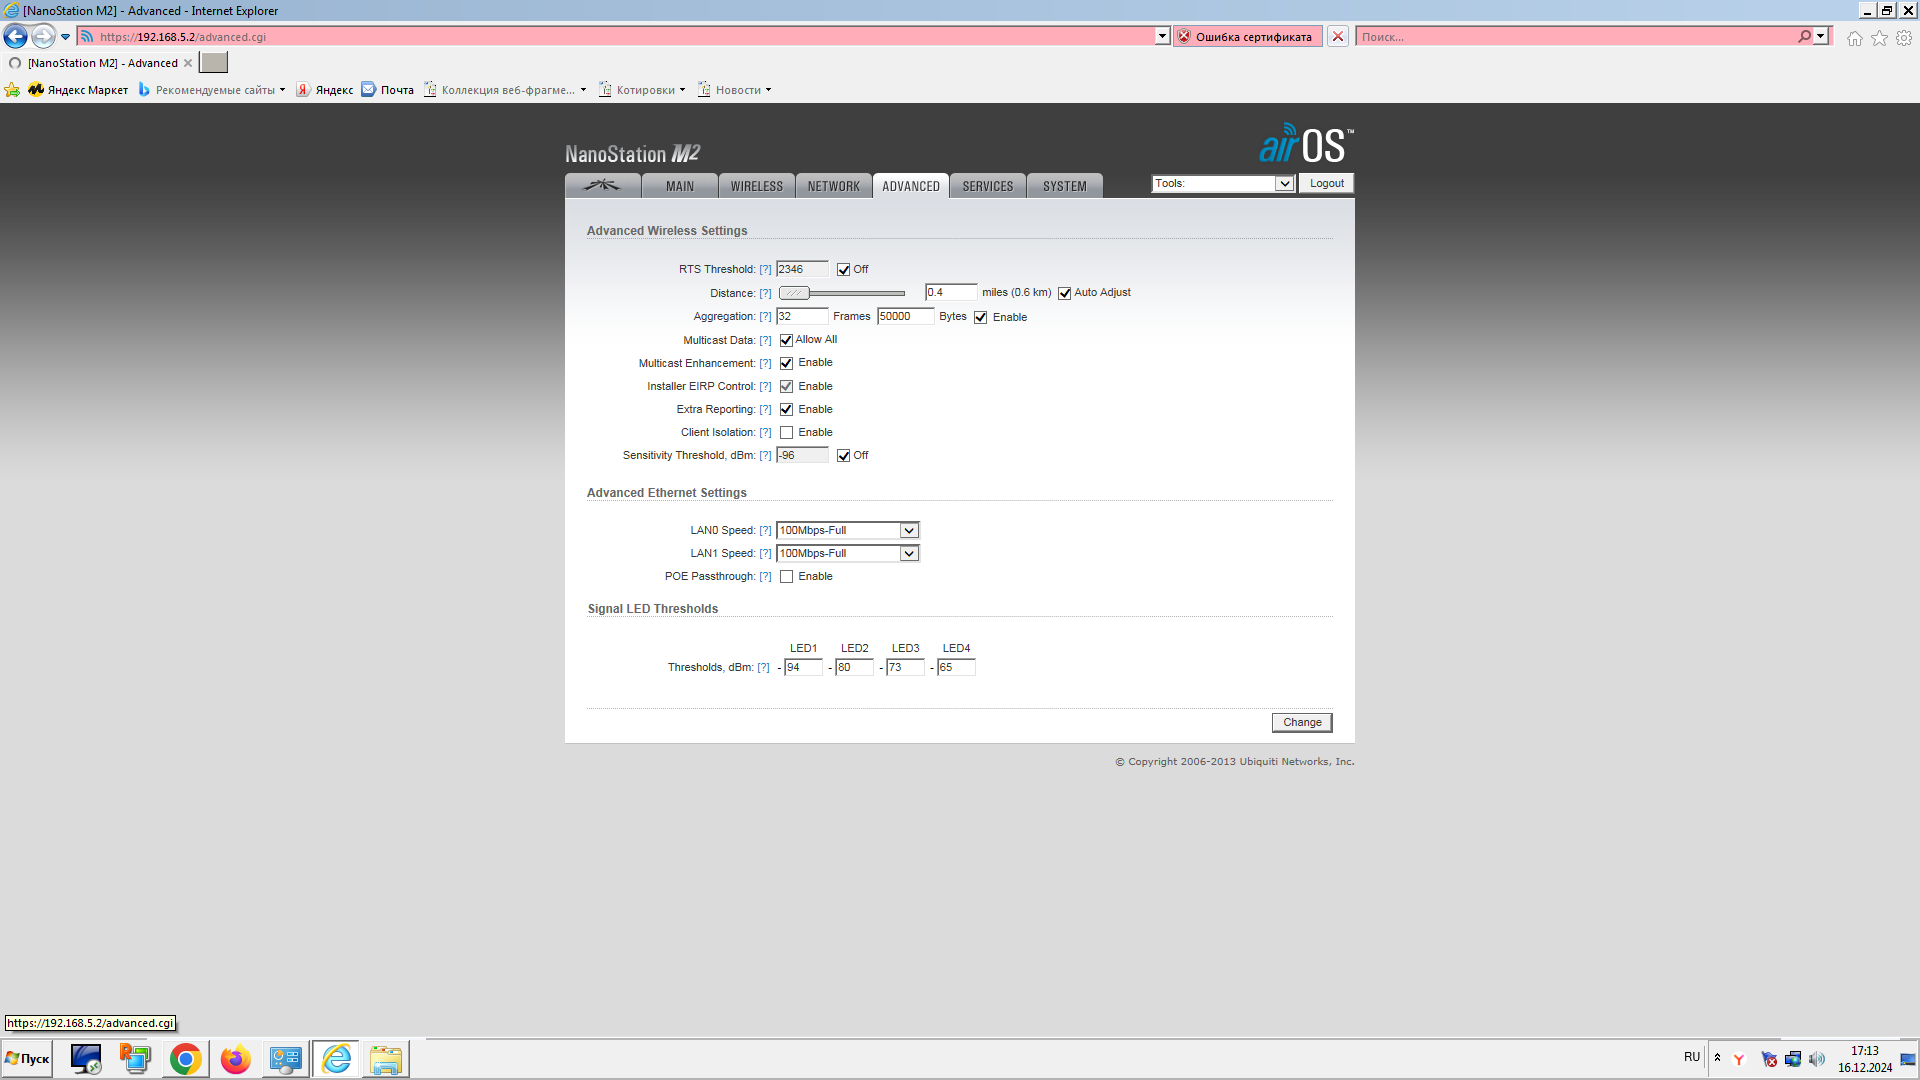This screenshot has height=1080, width=1920.
Task: Click the Logout button
Action: click(x=1326, y=184)
